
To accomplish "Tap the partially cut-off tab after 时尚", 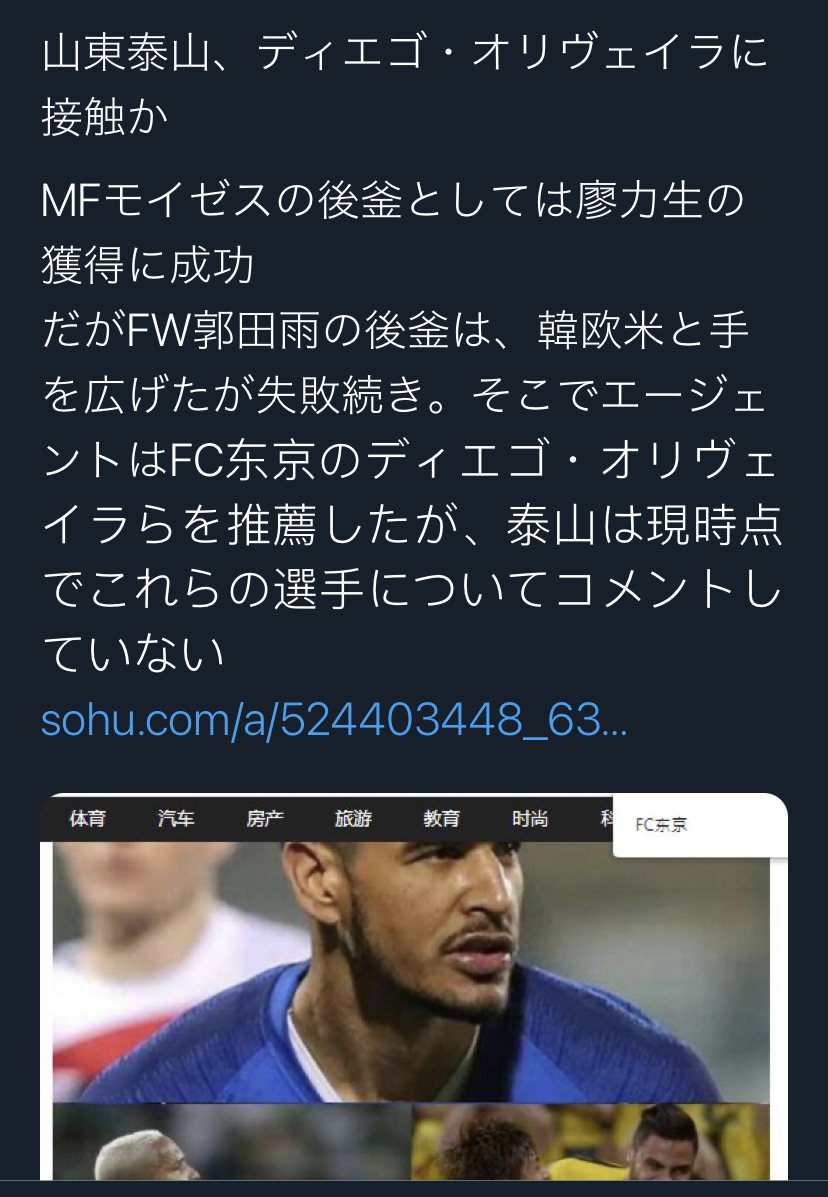I will pos(607,819).
